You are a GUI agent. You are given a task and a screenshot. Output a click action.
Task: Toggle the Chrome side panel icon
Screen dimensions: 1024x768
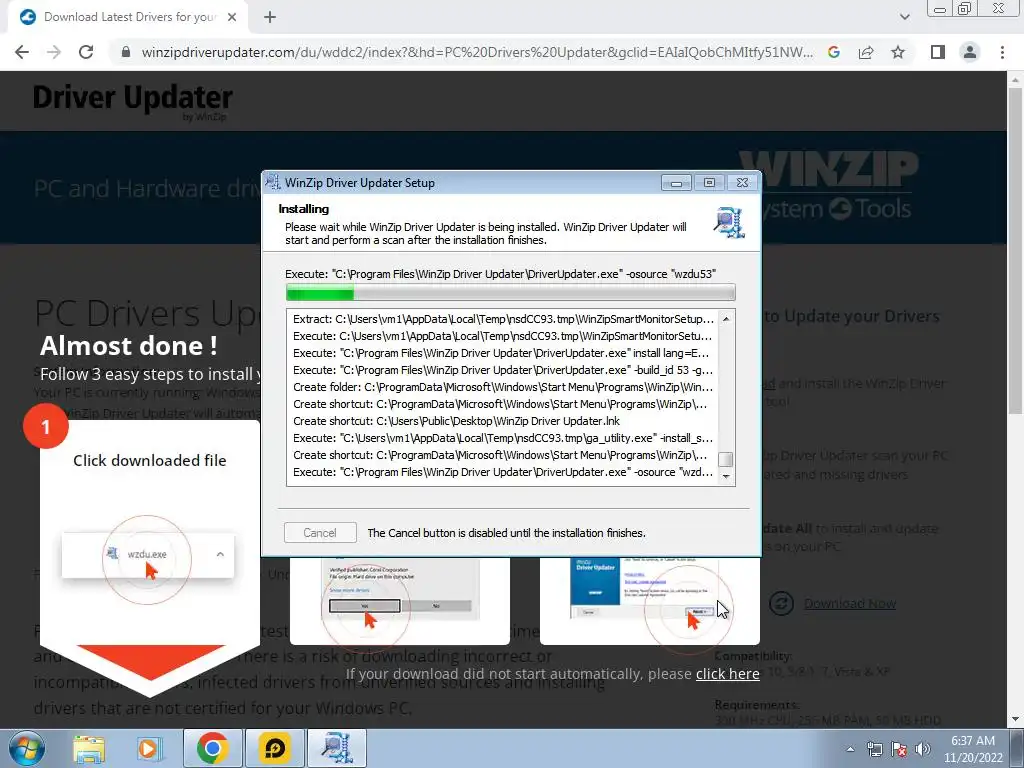[938, 52]
